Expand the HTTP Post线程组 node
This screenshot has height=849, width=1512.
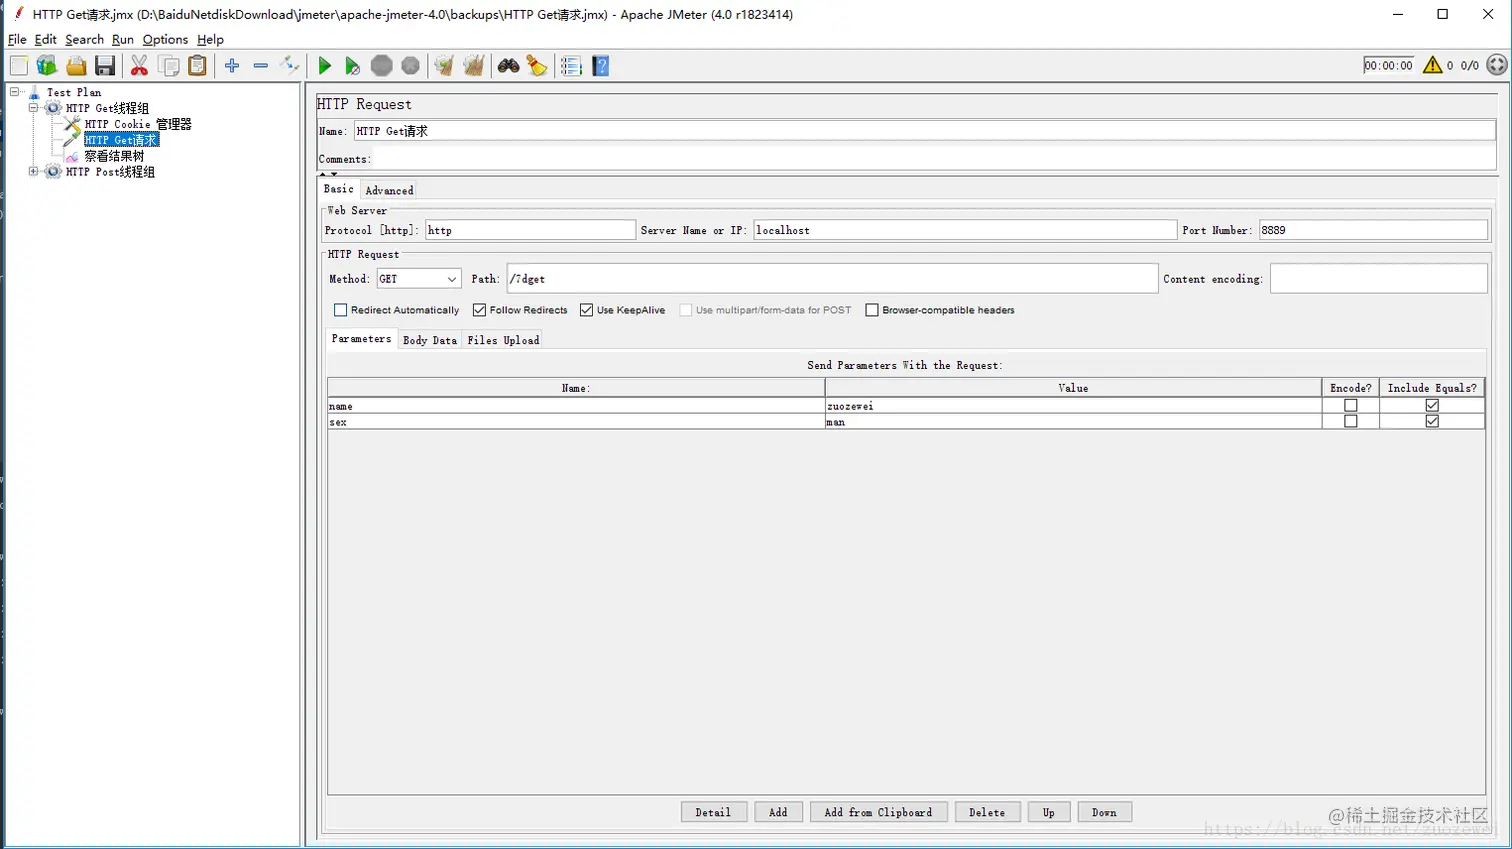(x=31, y=171)
